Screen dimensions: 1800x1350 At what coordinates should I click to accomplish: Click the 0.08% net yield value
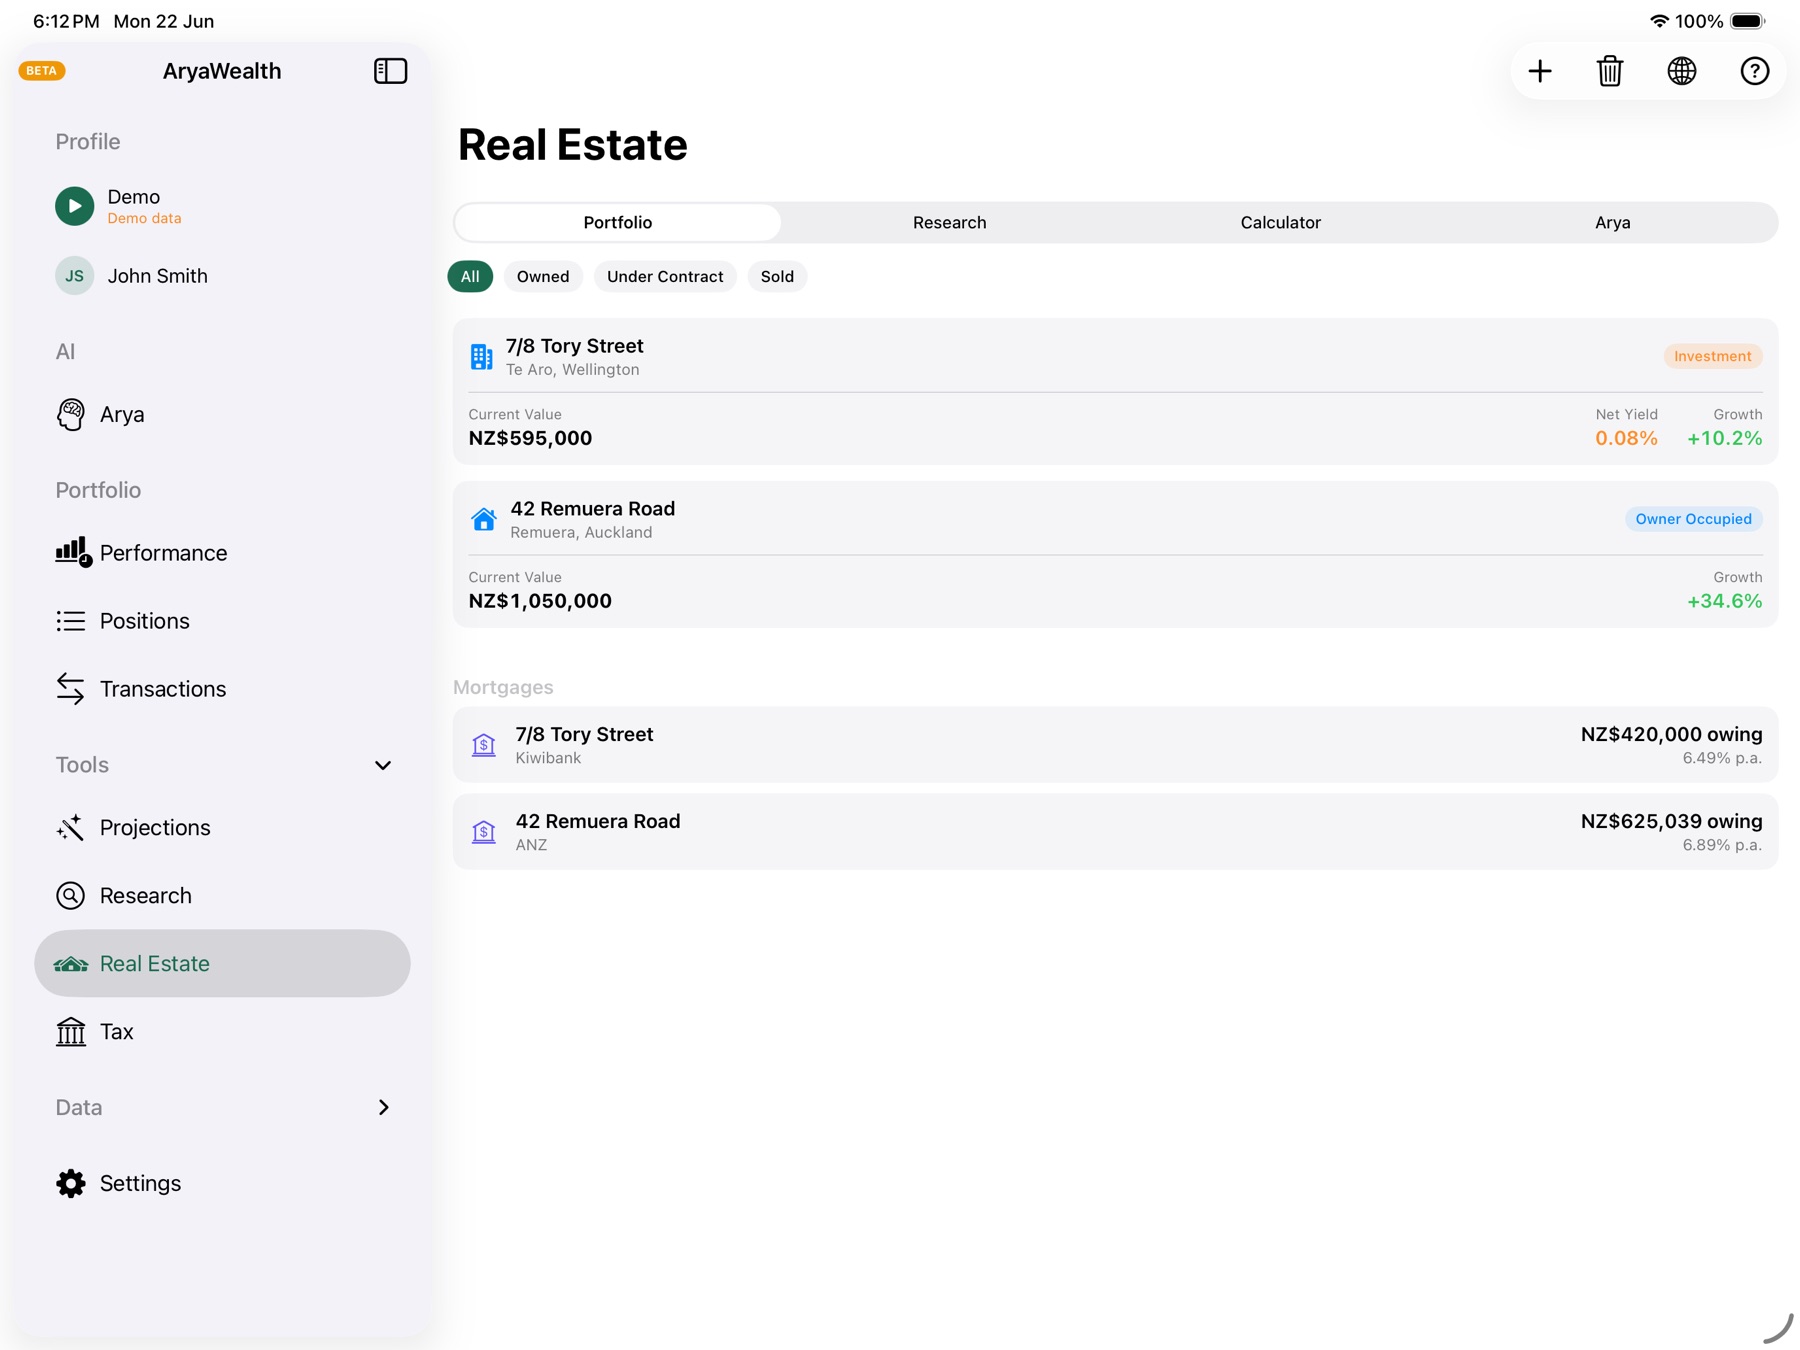point(1626,439)
